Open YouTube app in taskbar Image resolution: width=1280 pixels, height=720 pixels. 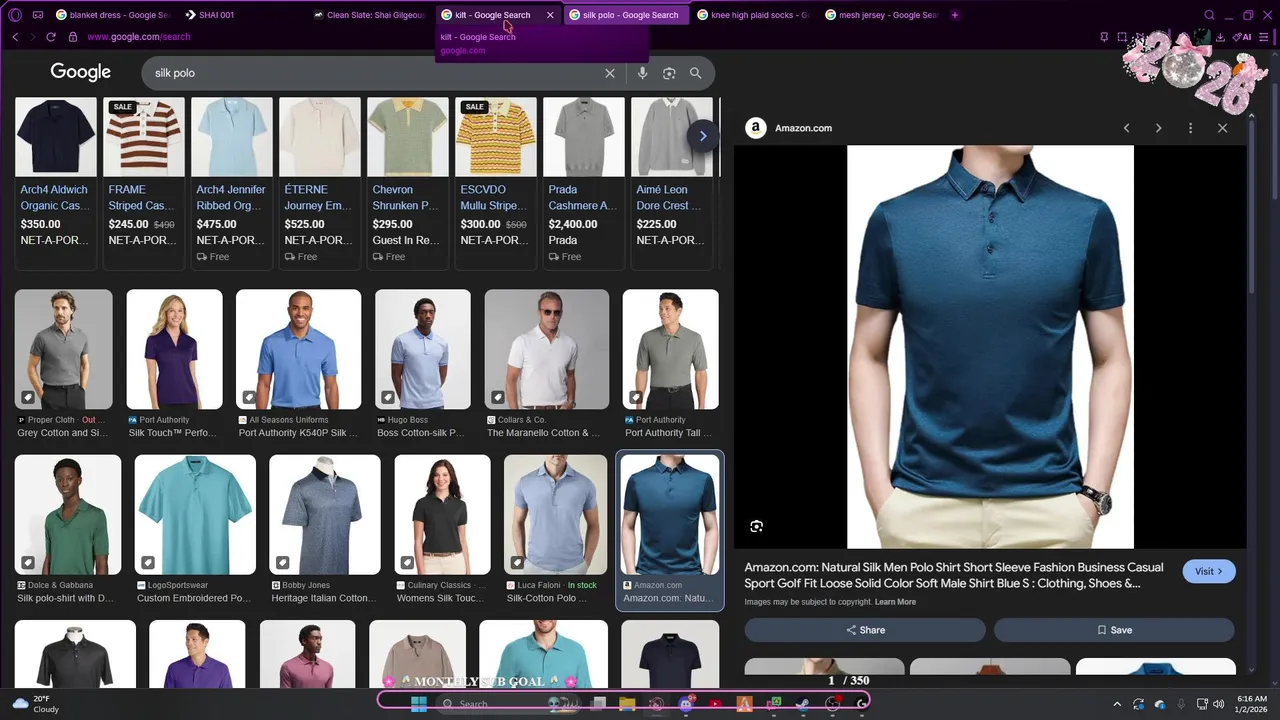point(715,704)
